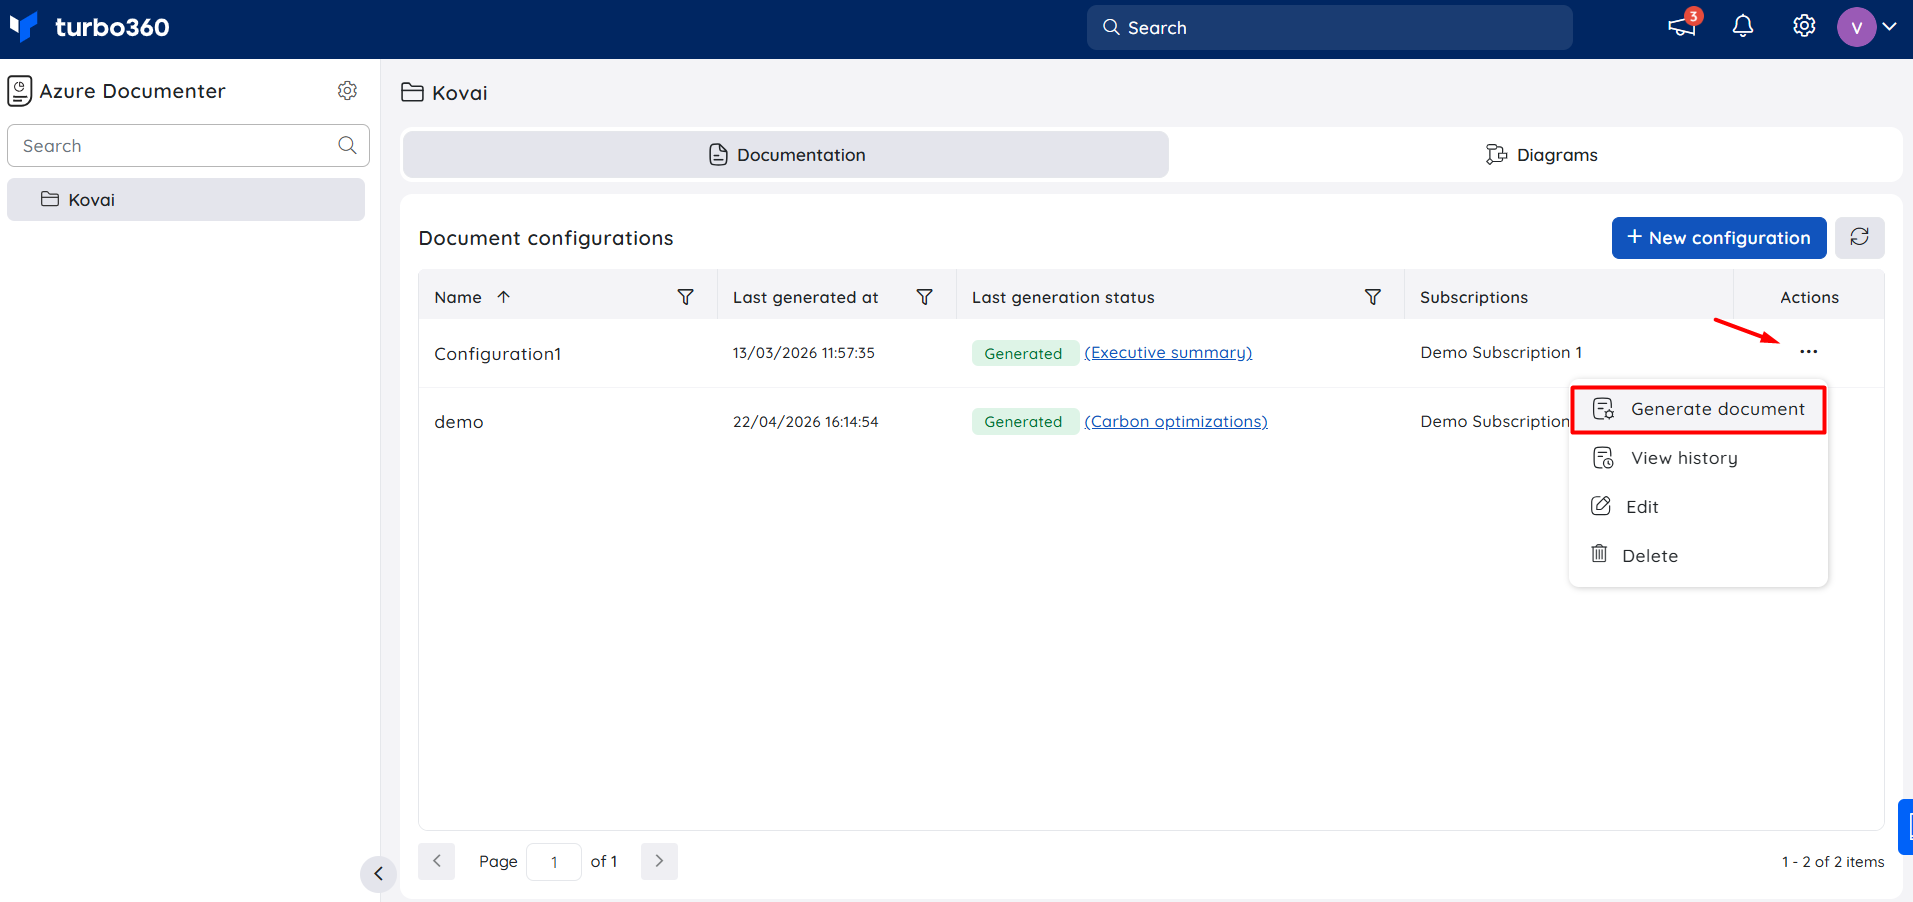The width and height of the screenshot is (1913, 902).
Task: Open Carbon optimizations link
Action: click(1176, 422)
